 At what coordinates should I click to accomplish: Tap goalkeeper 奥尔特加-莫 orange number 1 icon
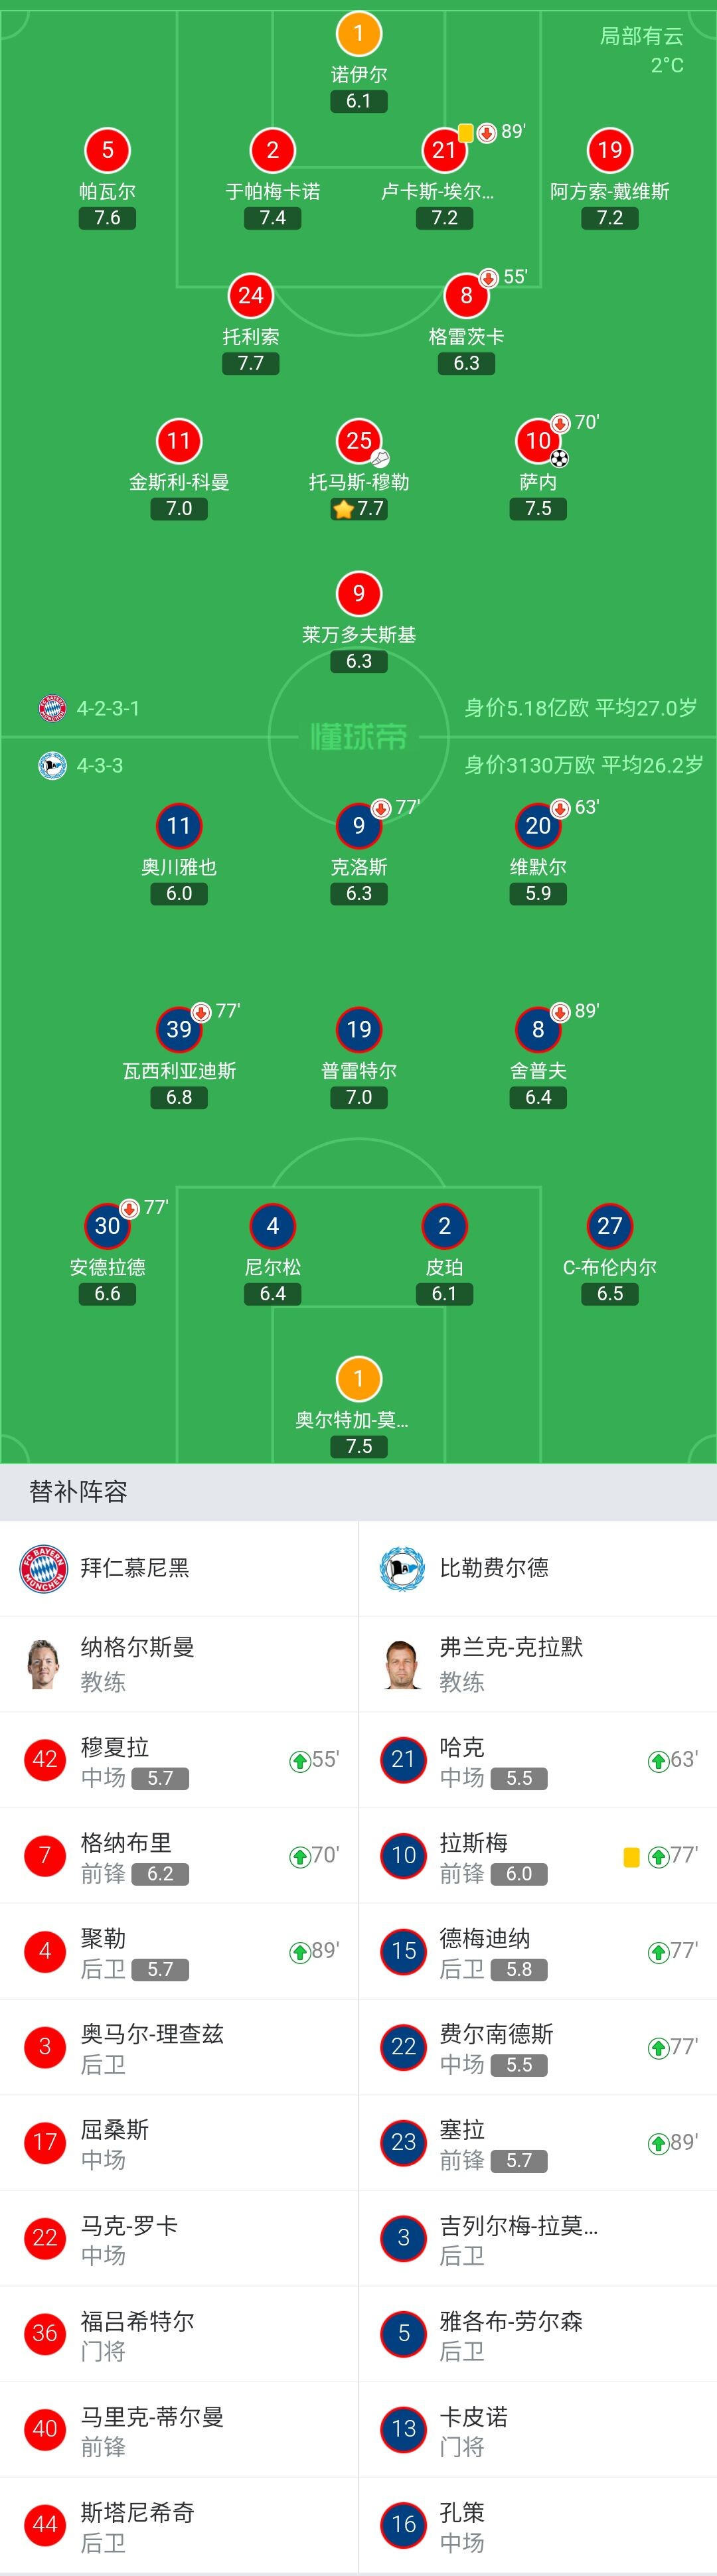(x=358, y=1379)
